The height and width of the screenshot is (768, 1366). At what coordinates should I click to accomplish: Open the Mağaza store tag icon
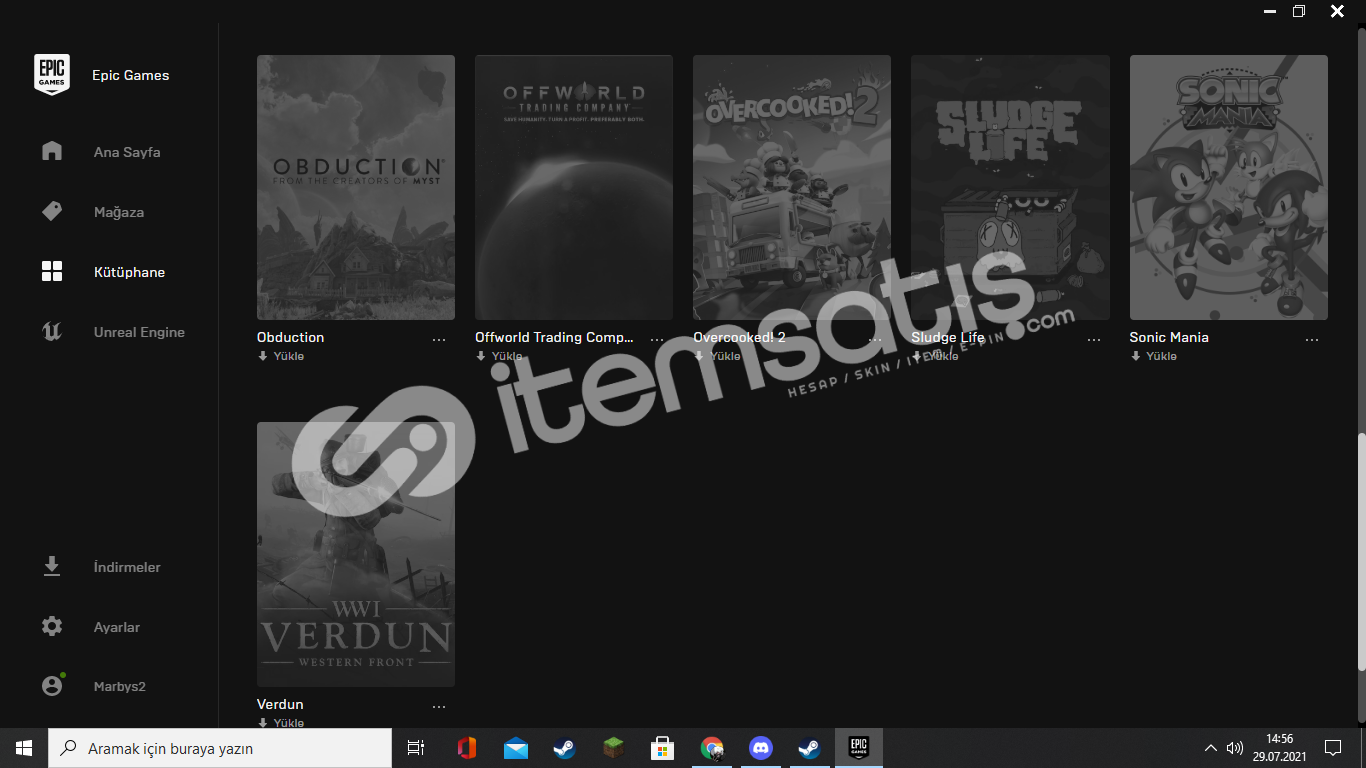click(x=52, y=211)
